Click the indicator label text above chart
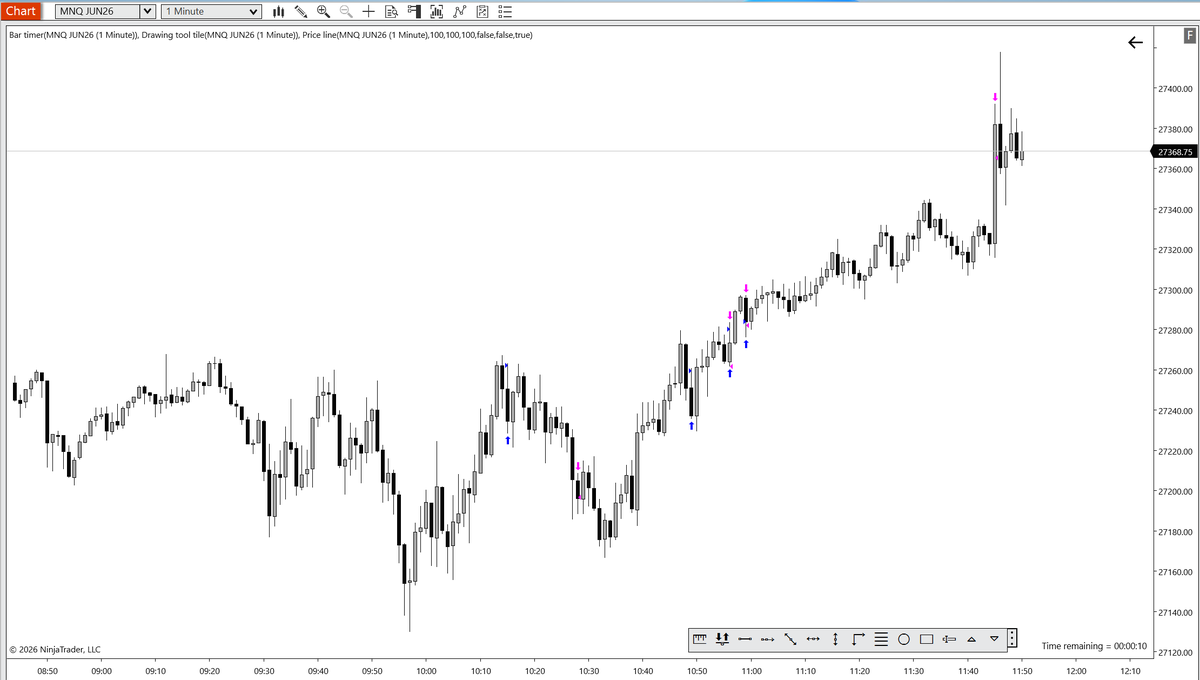Screen dimensions: 1200x680 [271, 35]
